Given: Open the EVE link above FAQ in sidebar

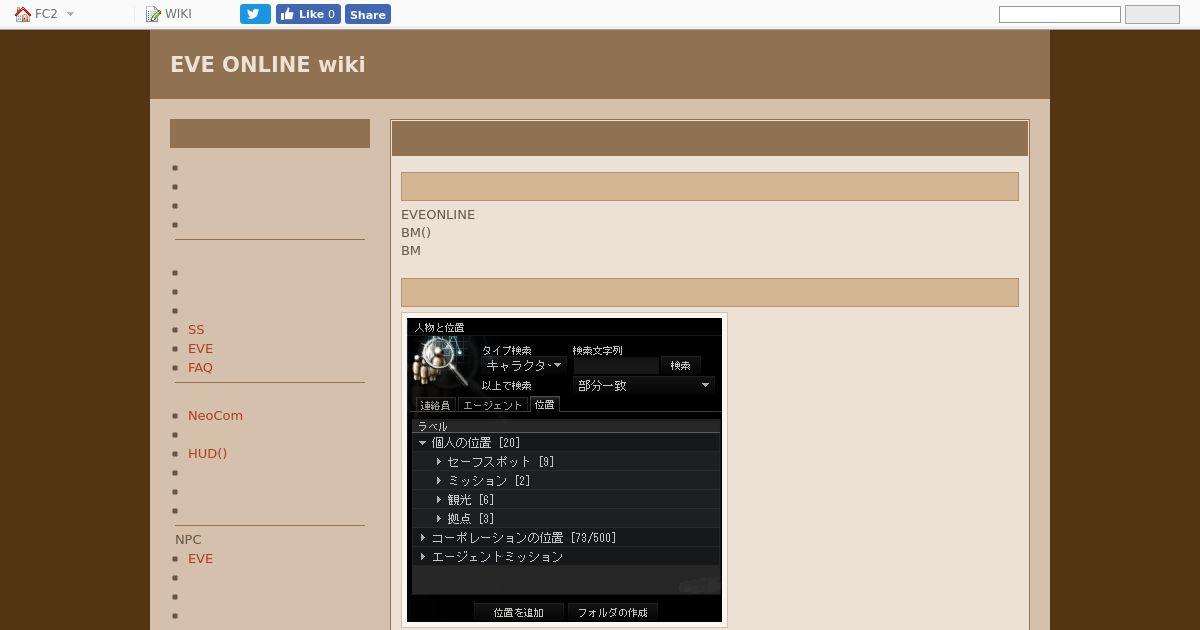Looking at the screenshot, I should click(200, 348).
